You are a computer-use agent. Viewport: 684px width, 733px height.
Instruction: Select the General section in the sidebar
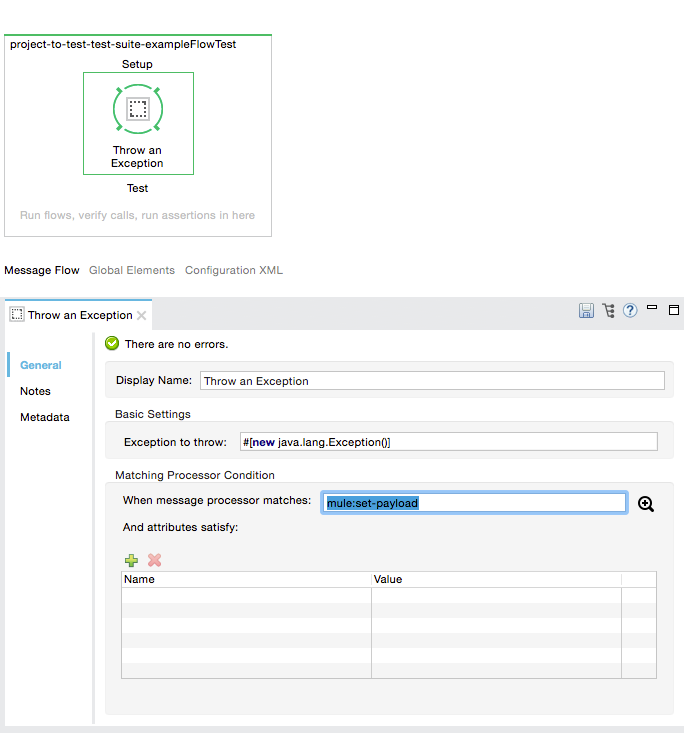click(41, 365)
